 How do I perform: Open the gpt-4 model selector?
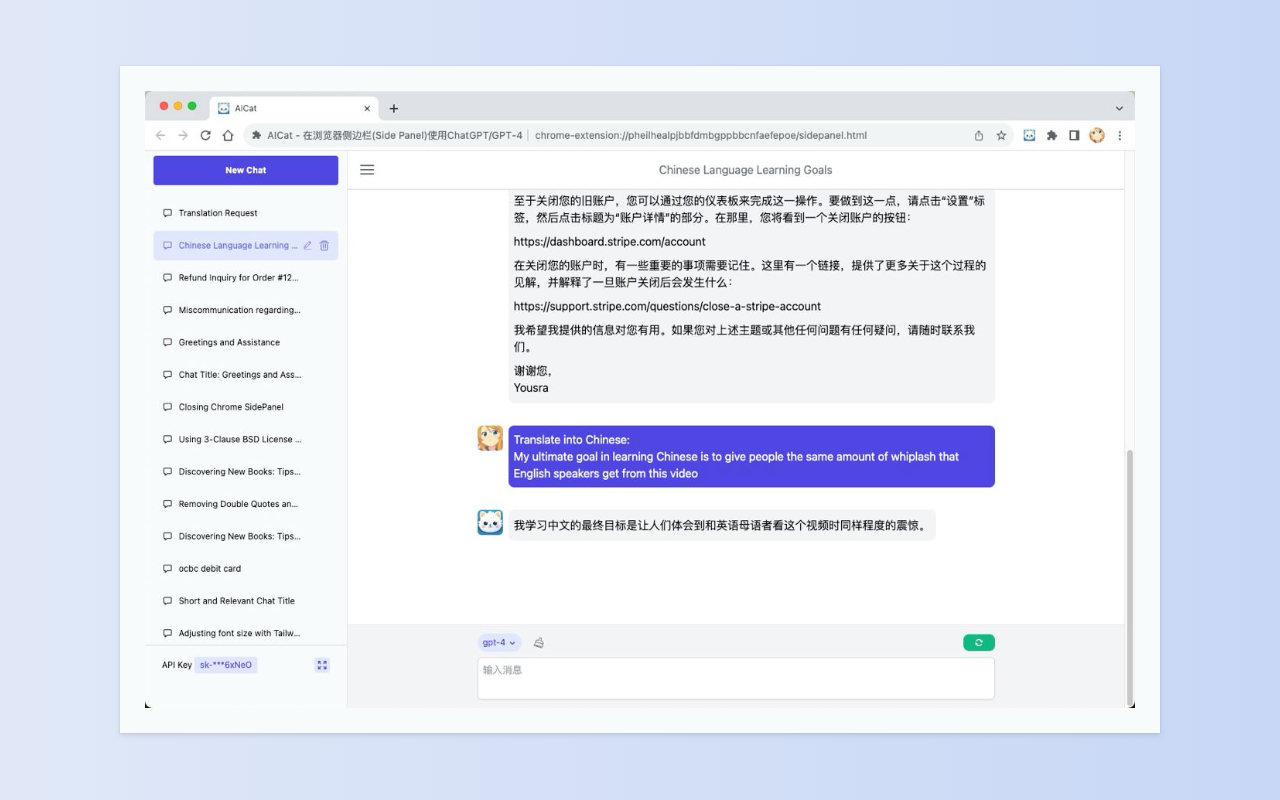pyautogui.click(x=498, y=642)
